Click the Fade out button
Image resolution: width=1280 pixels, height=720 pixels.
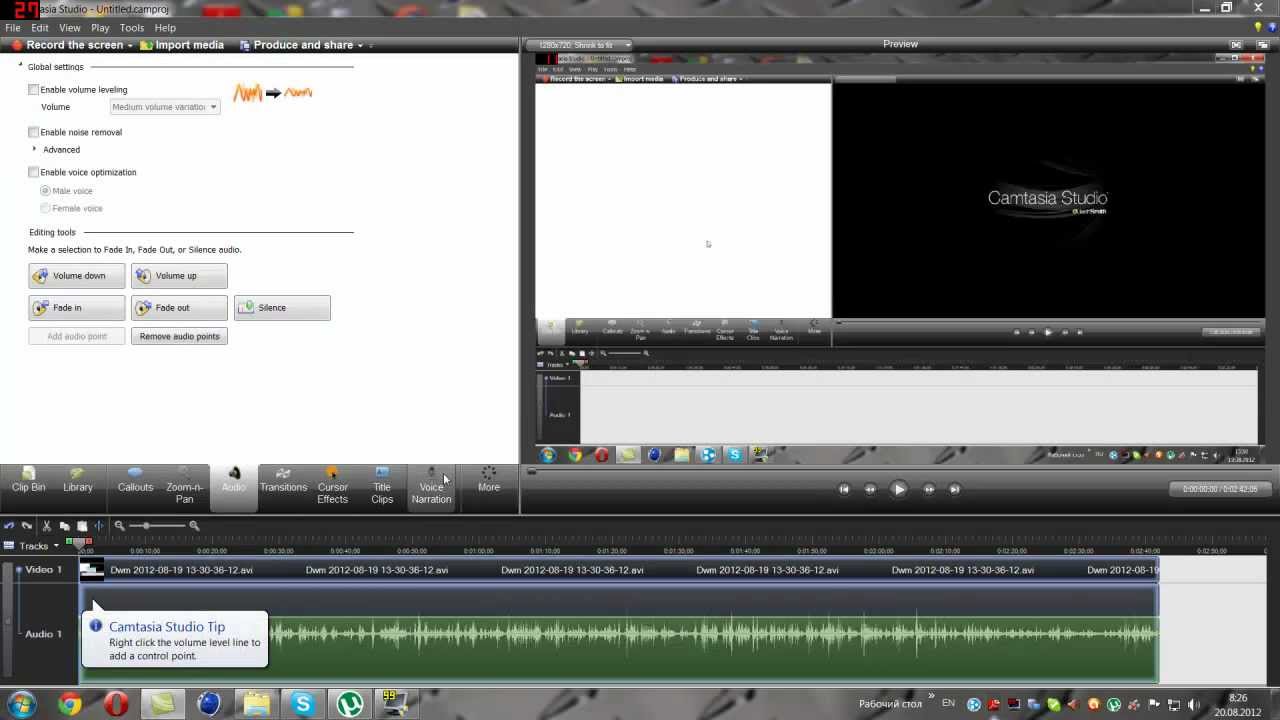179,308
